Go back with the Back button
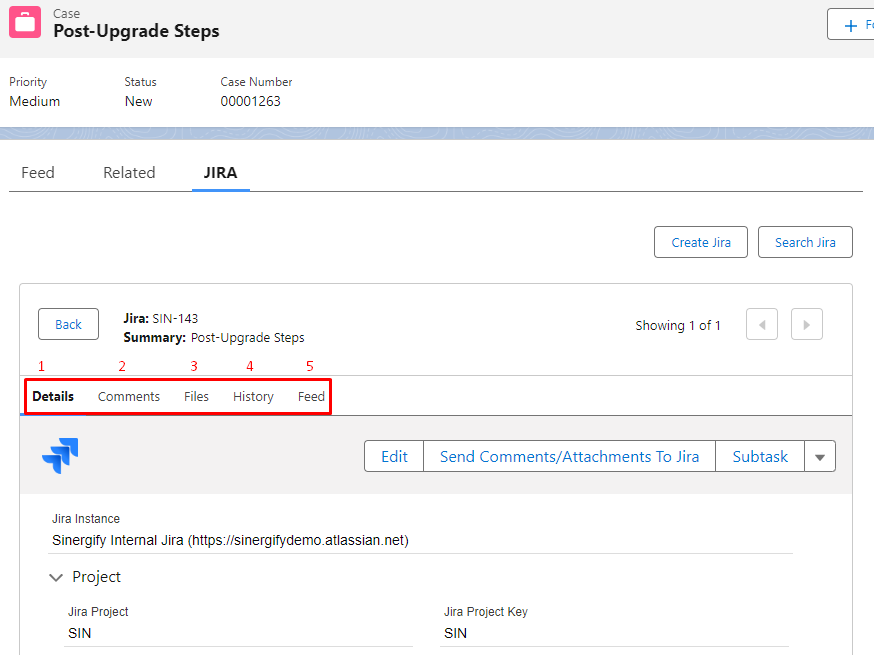This screenshot has height=655, width=874. point(69,324)
